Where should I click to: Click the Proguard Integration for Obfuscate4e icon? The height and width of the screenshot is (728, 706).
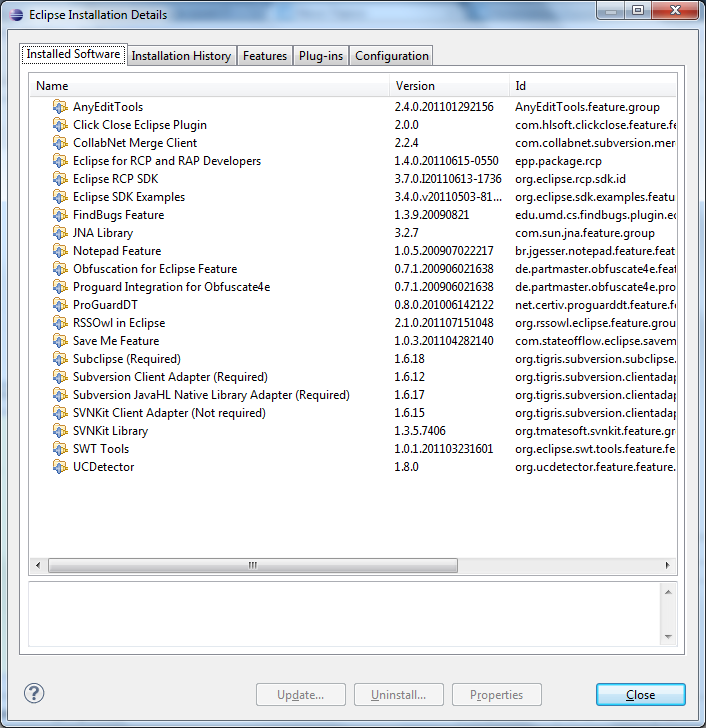(59, 287)
